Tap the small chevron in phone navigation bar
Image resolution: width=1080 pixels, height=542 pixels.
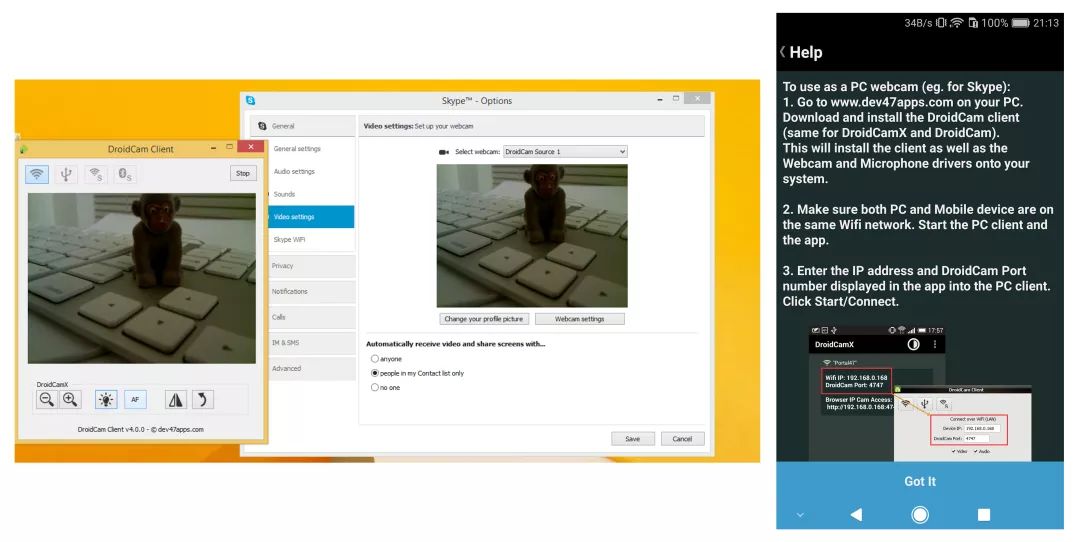pyautogui.click(x=800, y=515)
